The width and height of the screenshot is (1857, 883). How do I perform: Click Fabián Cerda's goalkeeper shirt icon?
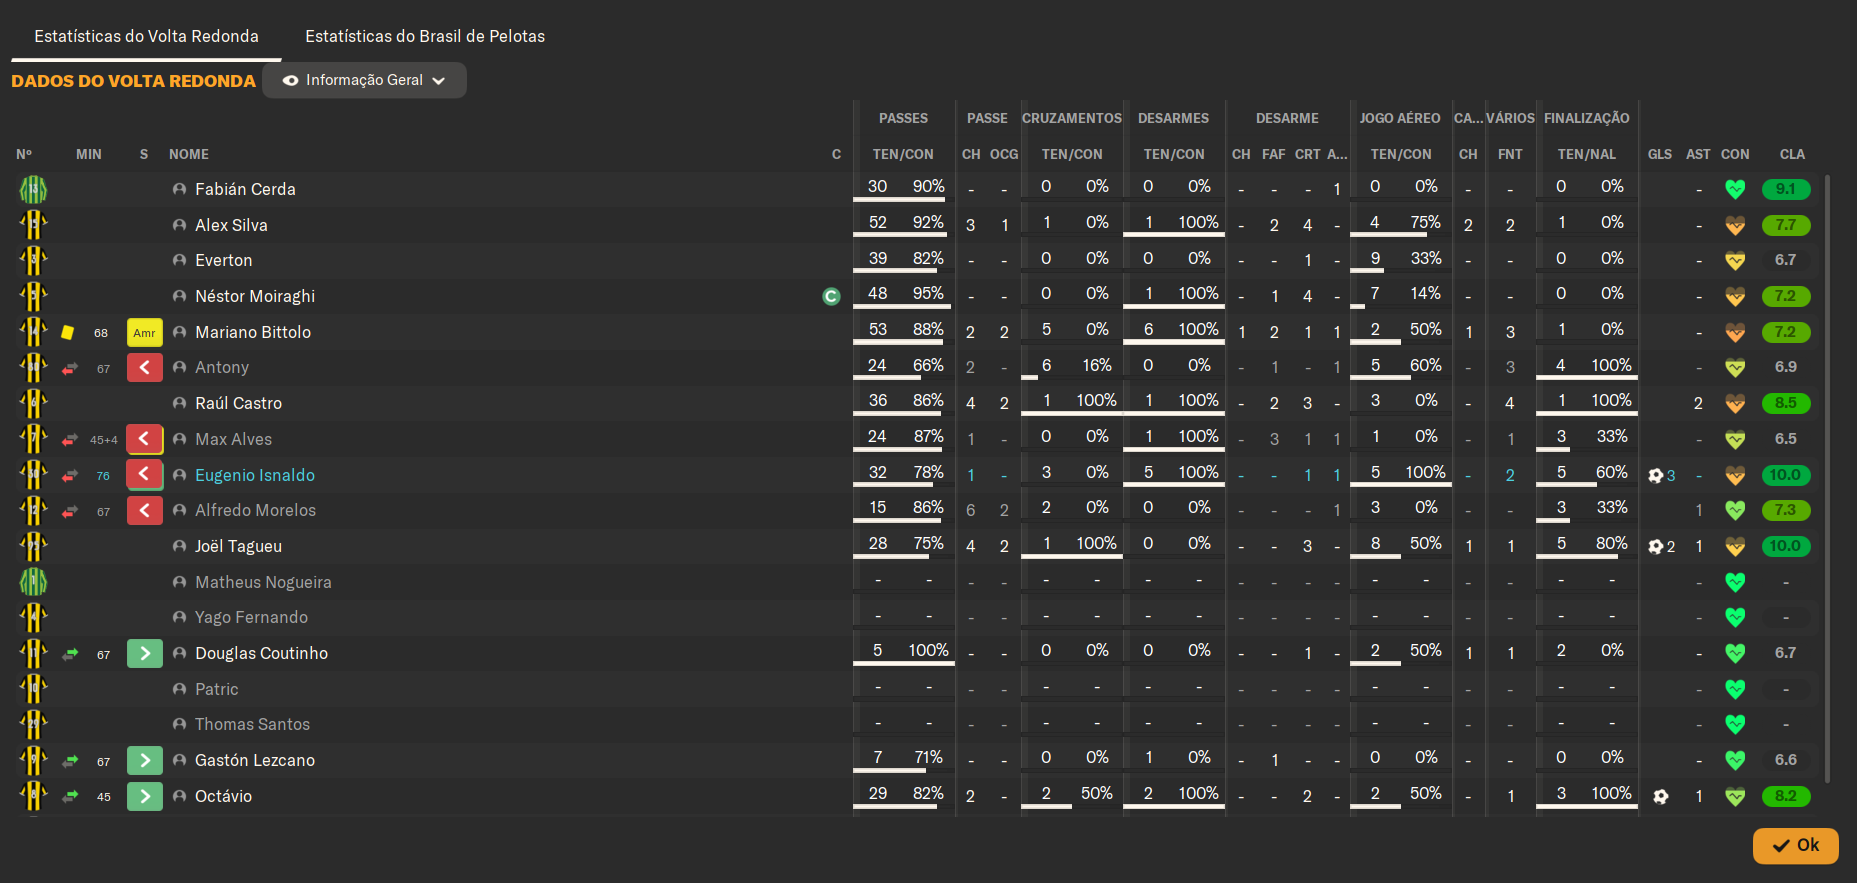(33, 188)
